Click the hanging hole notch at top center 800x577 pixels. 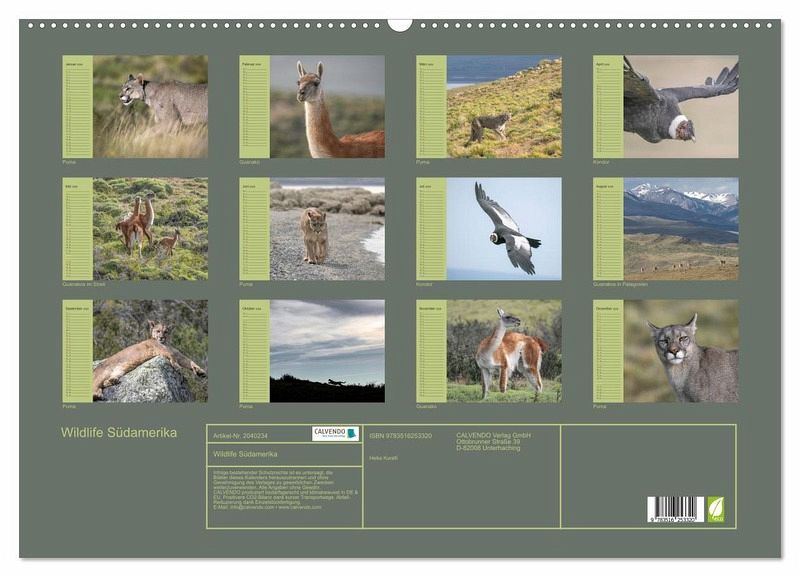pos(400,24)
